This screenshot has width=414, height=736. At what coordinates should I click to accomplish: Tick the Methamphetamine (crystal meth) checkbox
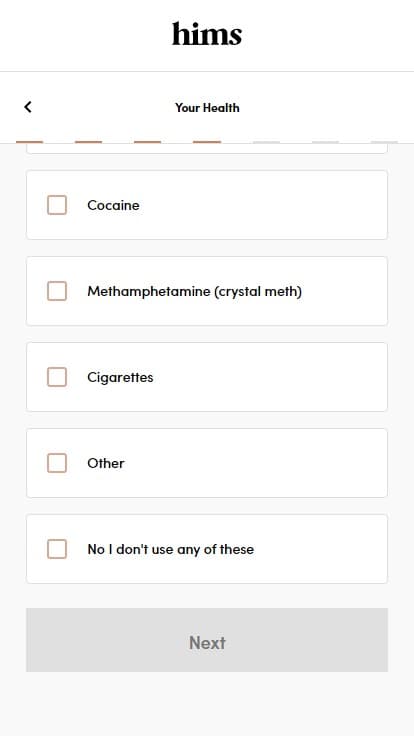(57, 291)
